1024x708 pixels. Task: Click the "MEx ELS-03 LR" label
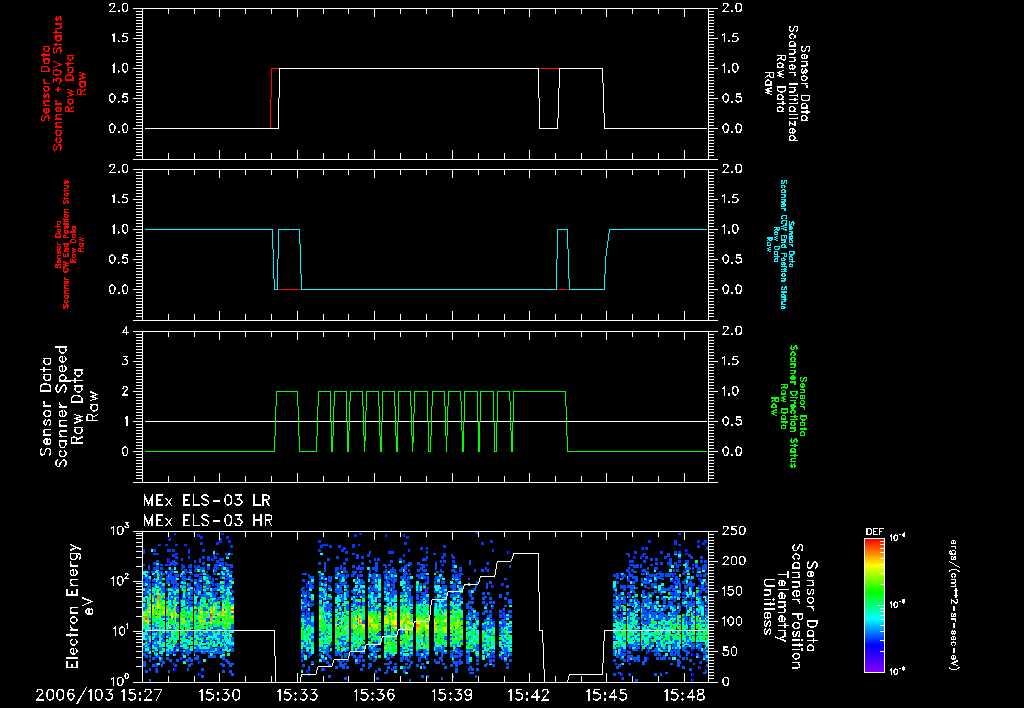206,501
